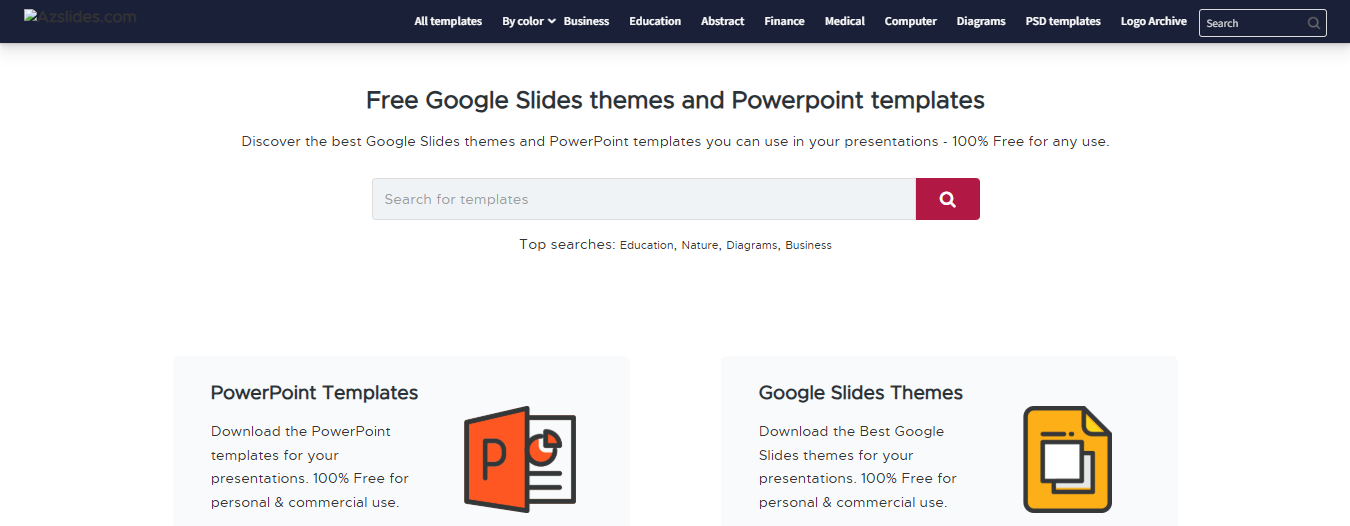Viewport: 1350px width, 526px height.
Task: Click the 'Top searches:' label
Action: tap(567, 244)
